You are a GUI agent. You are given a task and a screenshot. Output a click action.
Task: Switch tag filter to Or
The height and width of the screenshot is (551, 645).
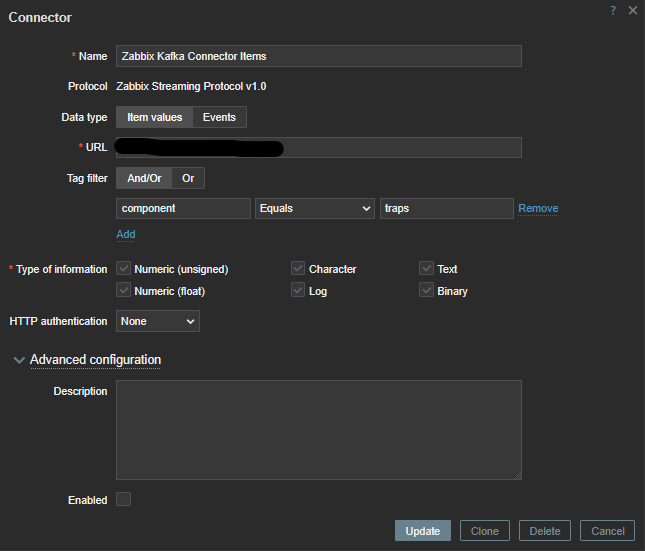(x=188, y=178)
